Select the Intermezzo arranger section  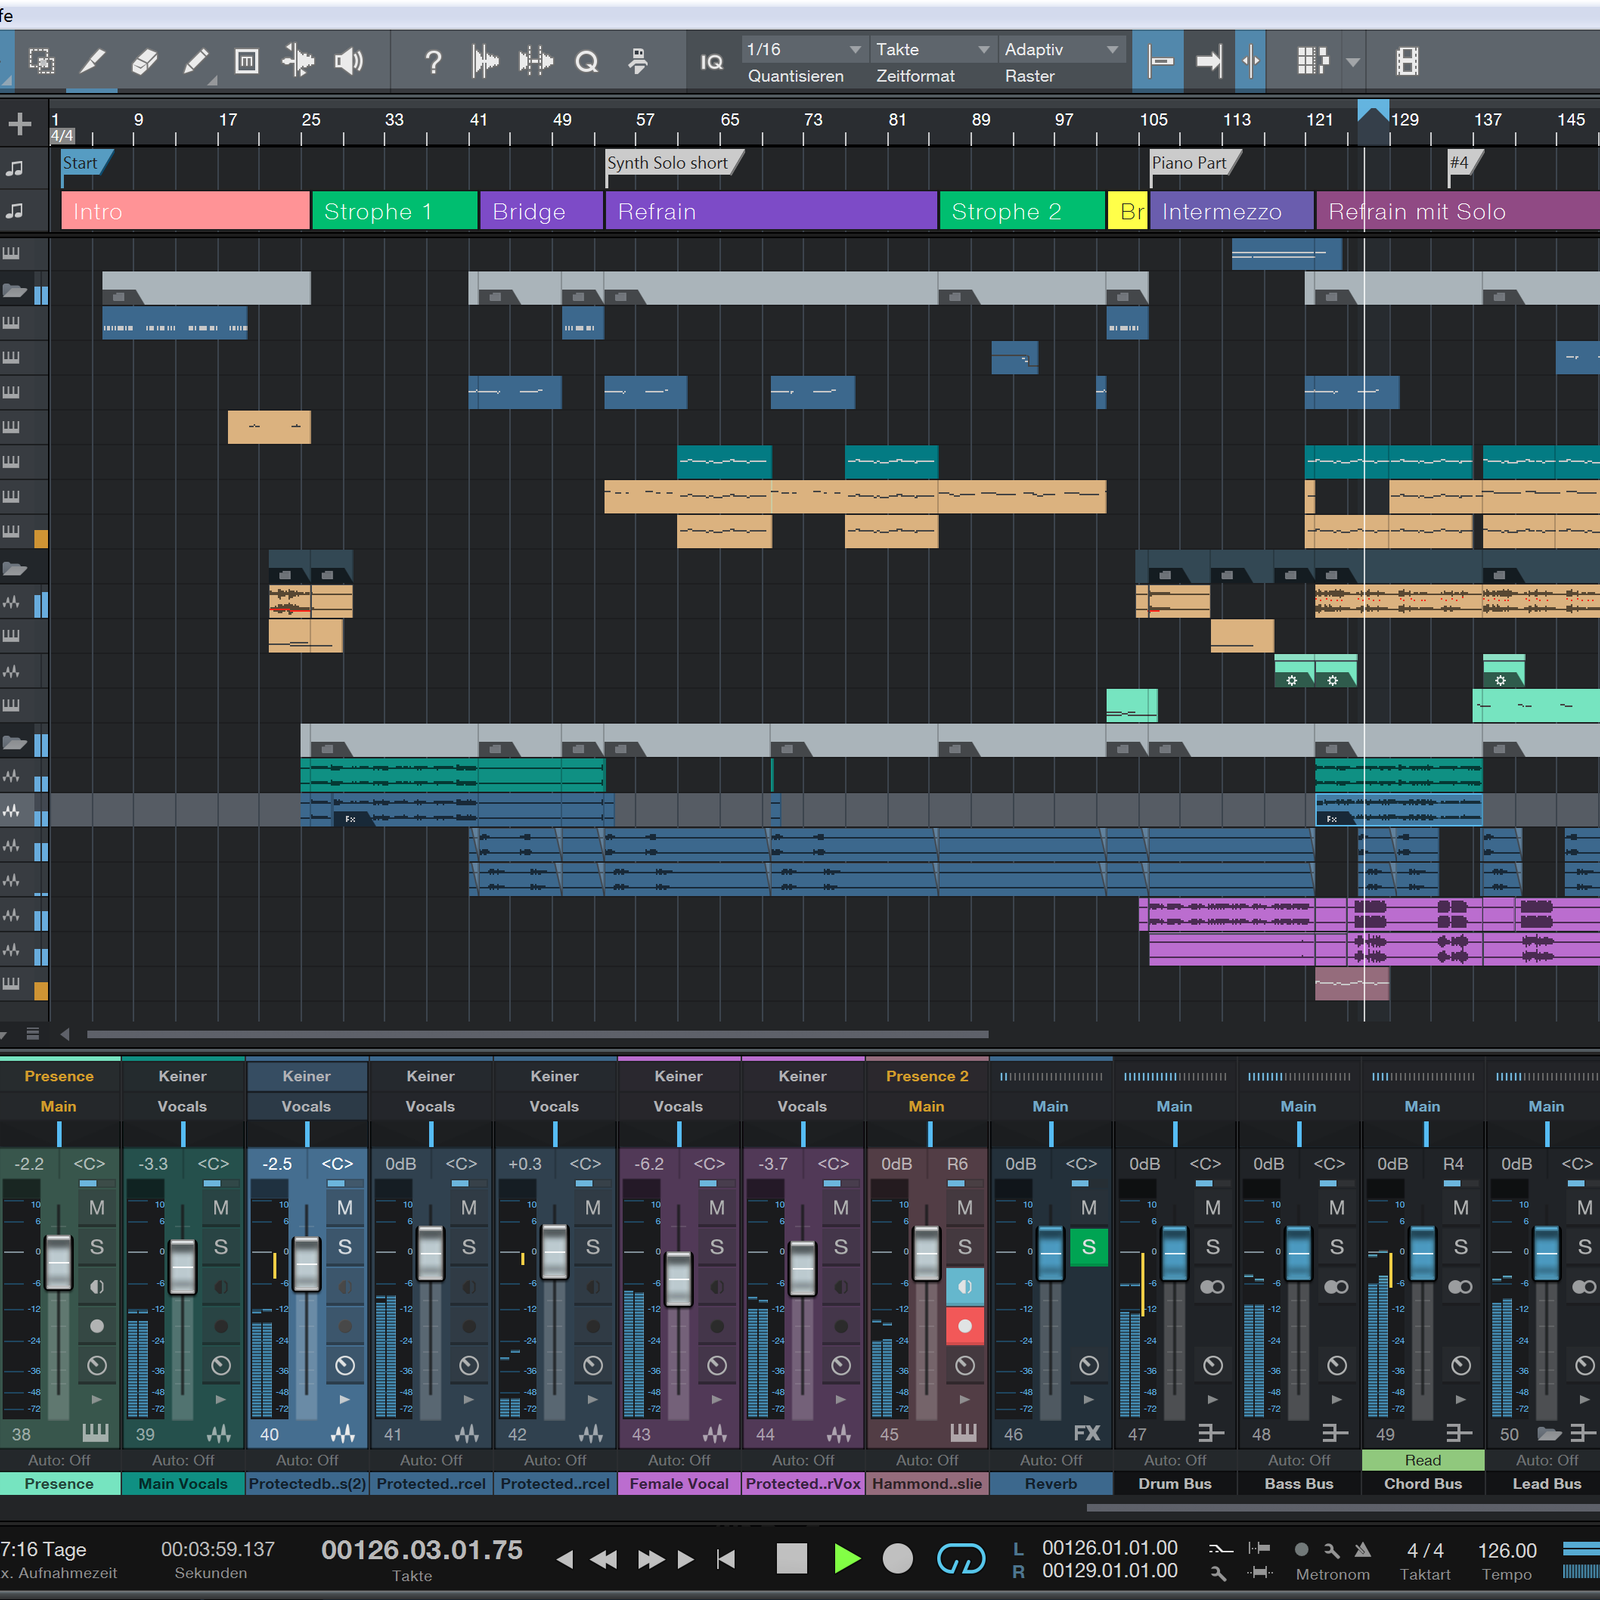pos(1231,211)
